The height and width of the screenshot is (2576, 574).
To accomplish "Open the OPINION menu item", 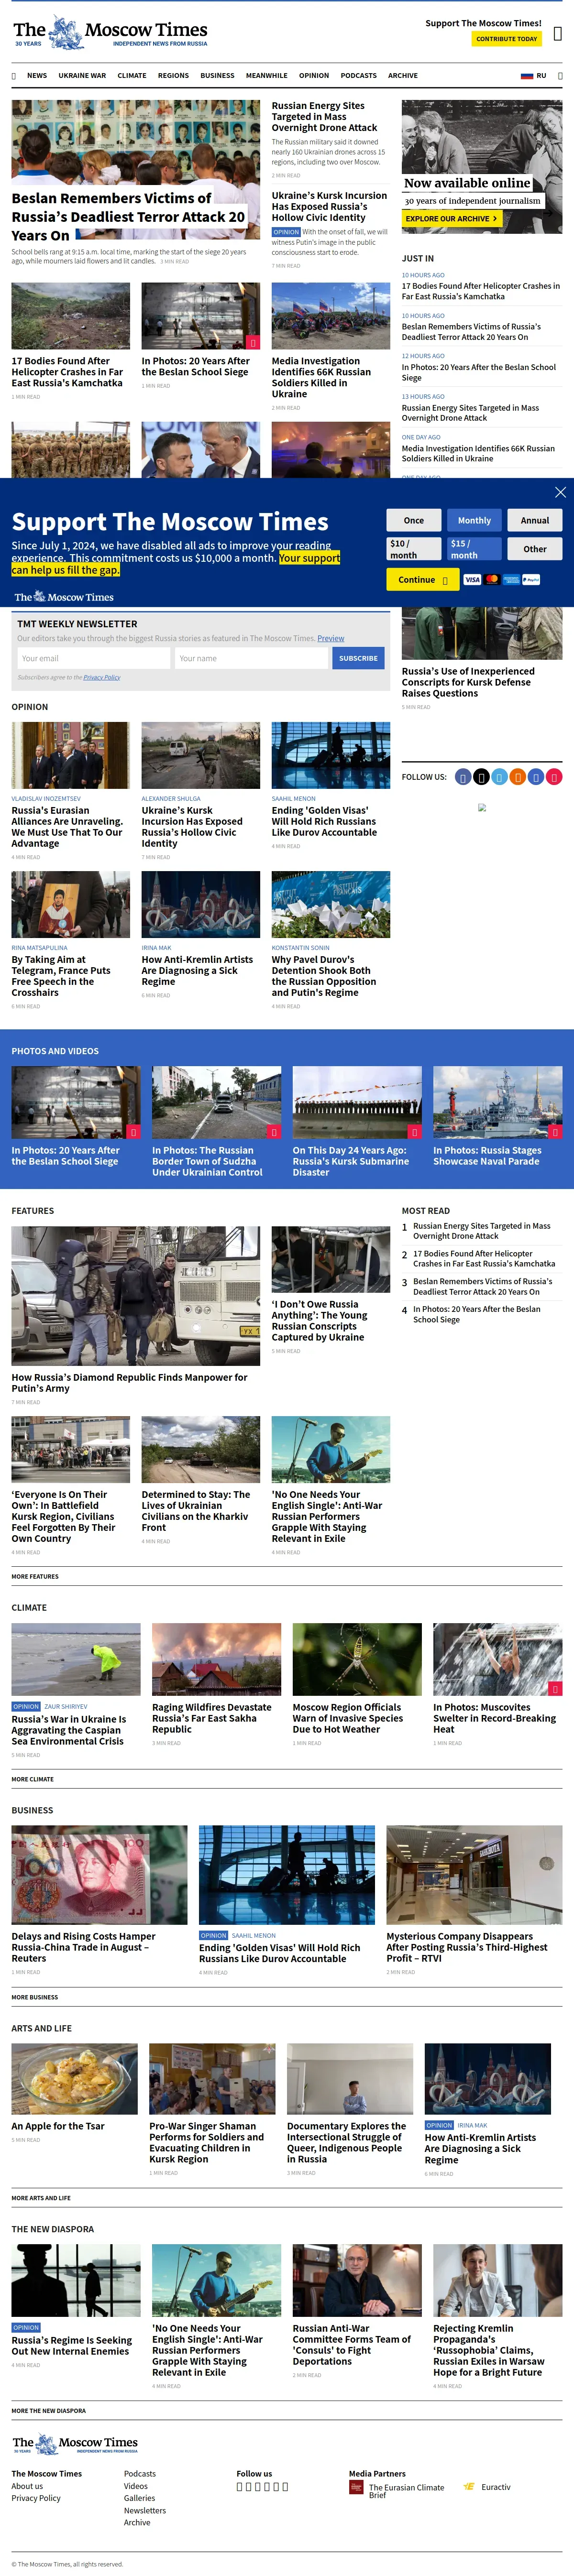I will [x=314, y=75].
